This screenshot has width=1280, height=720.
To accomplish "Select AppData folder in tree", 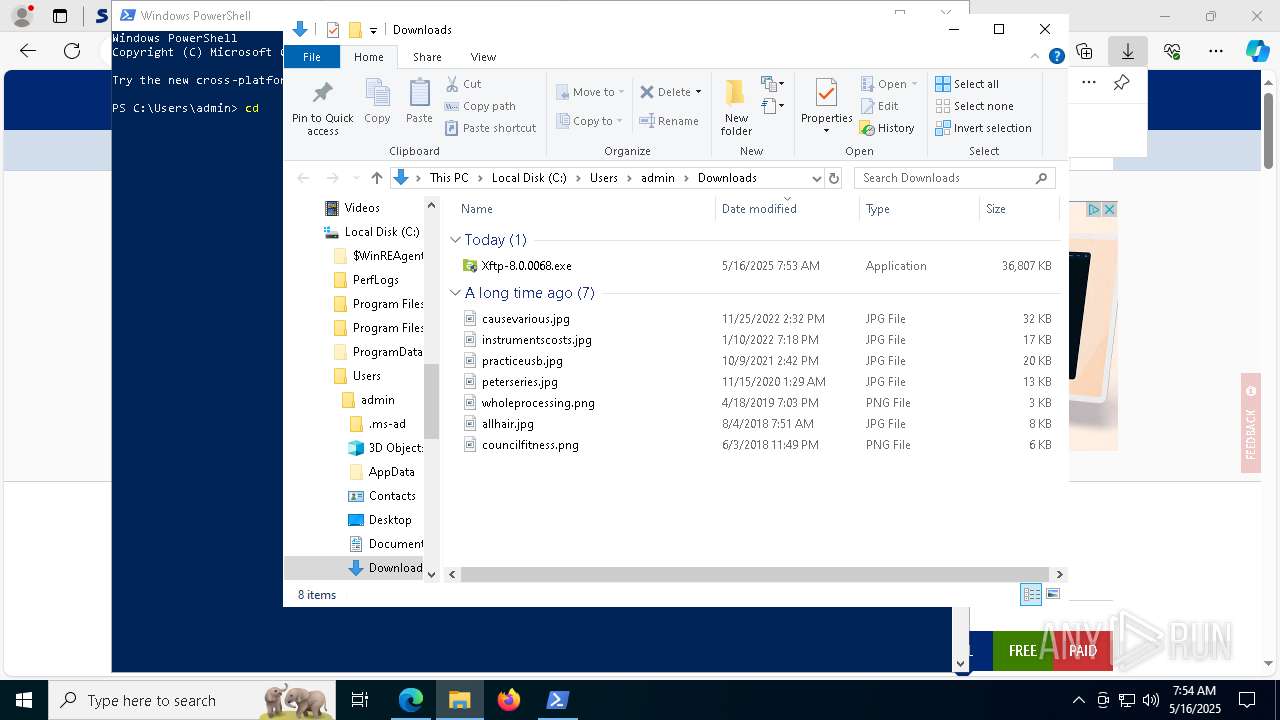I will tap(391, 472).
